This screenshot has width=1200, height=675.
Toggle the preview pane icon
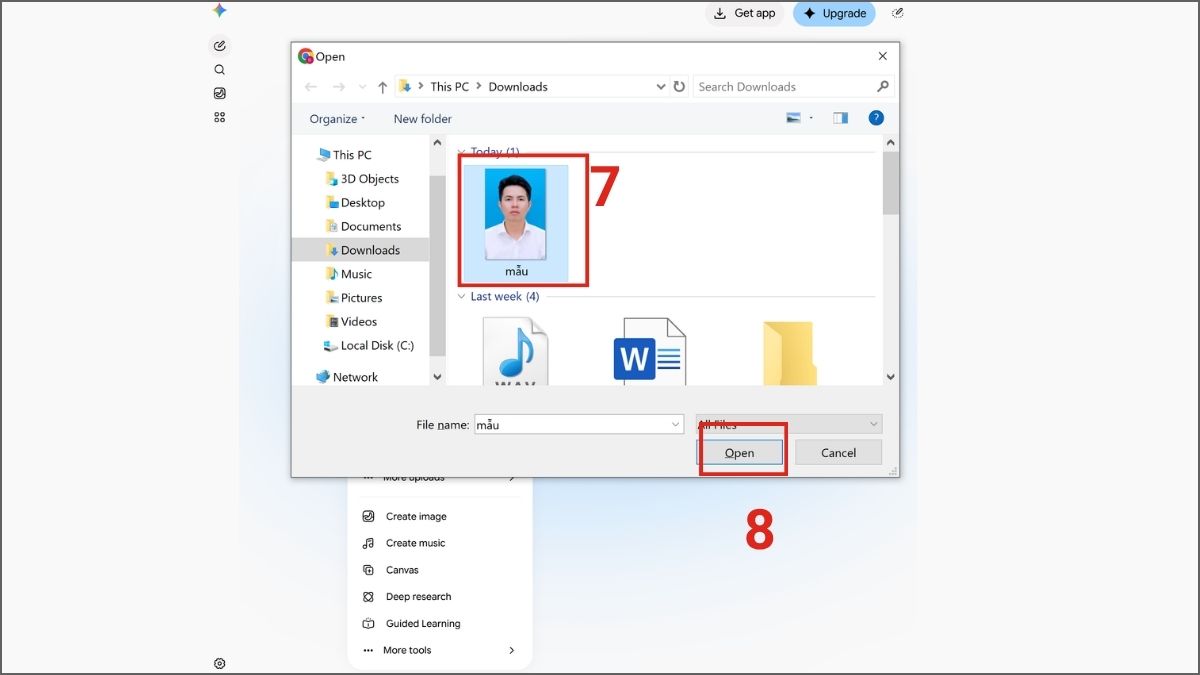coord(840,118)
